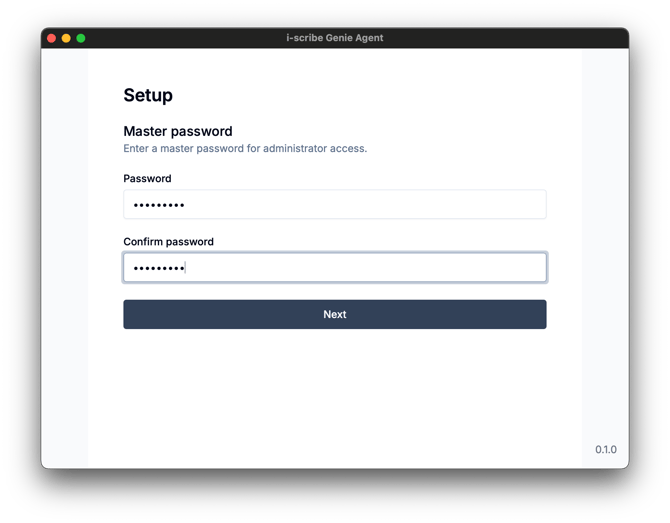The width and height of the screenshot is (670, 523).
Task: Click the administrator access description text
Action: click(x=245, y=148)
